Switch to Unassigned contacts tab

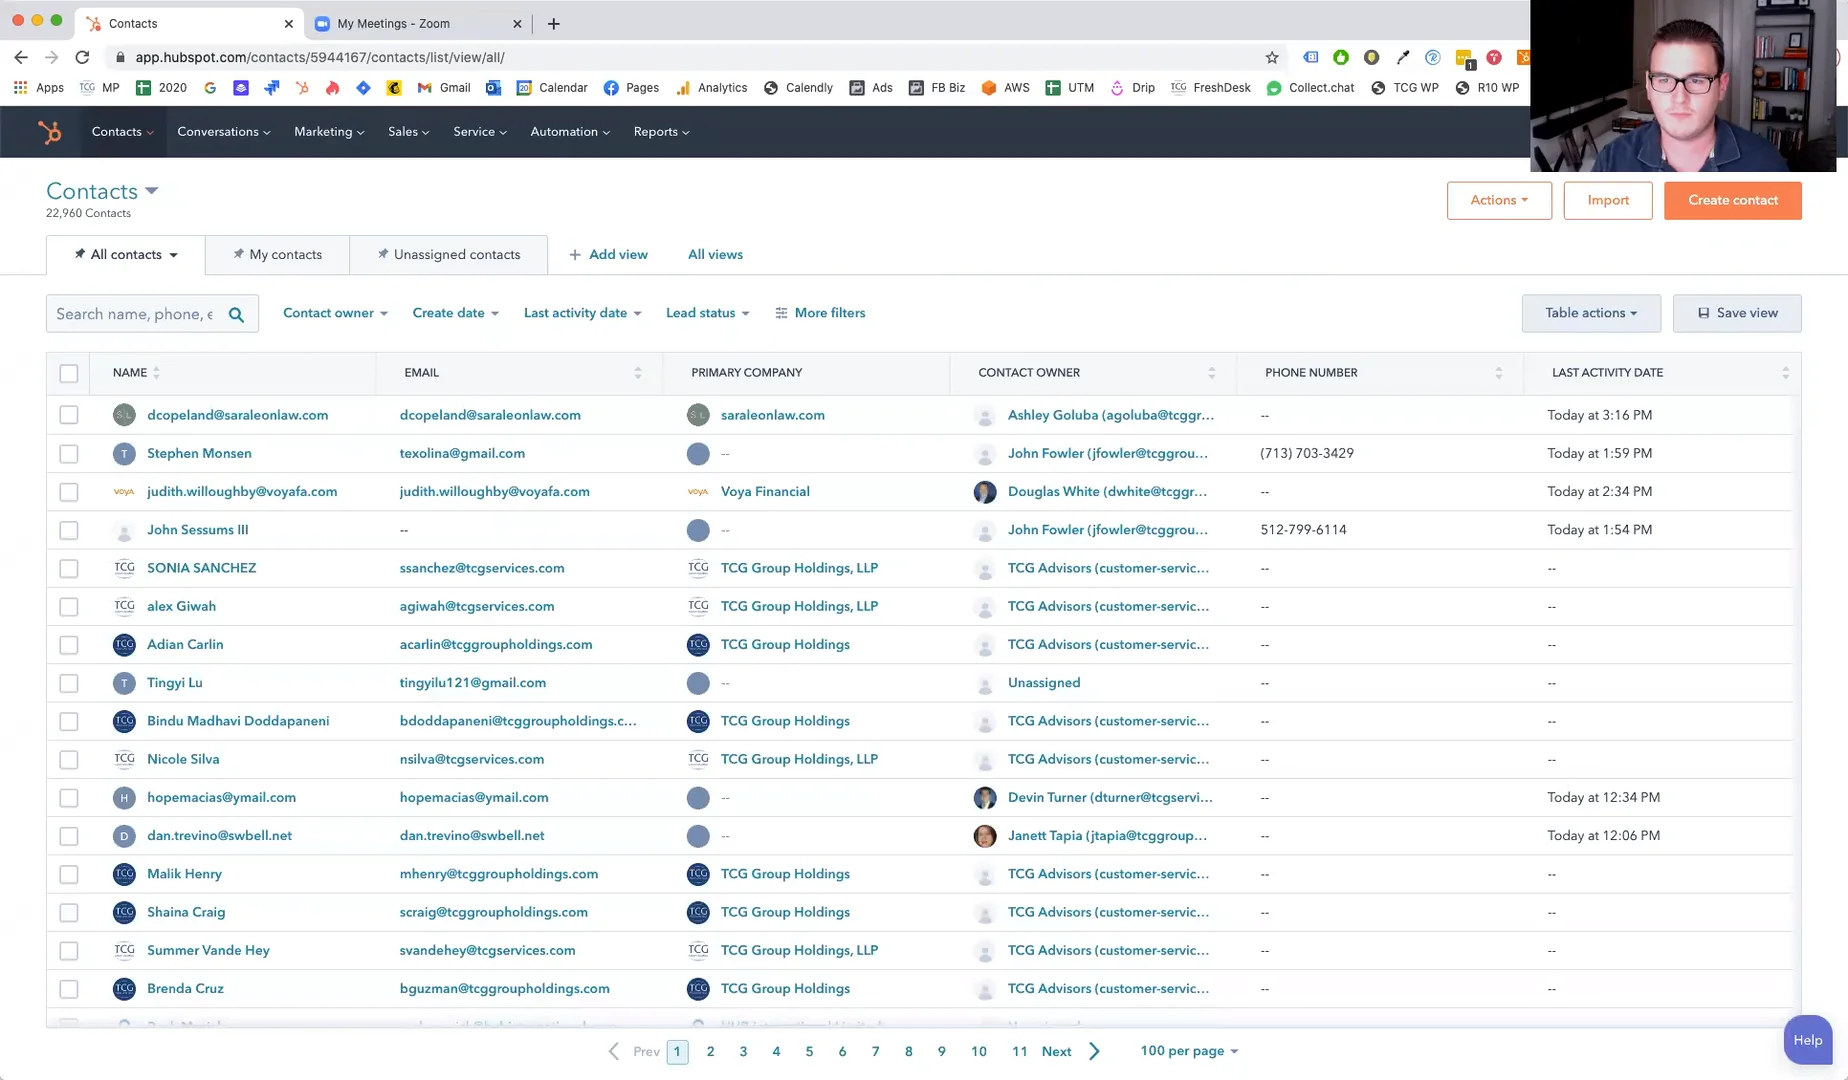click(448, 255)
